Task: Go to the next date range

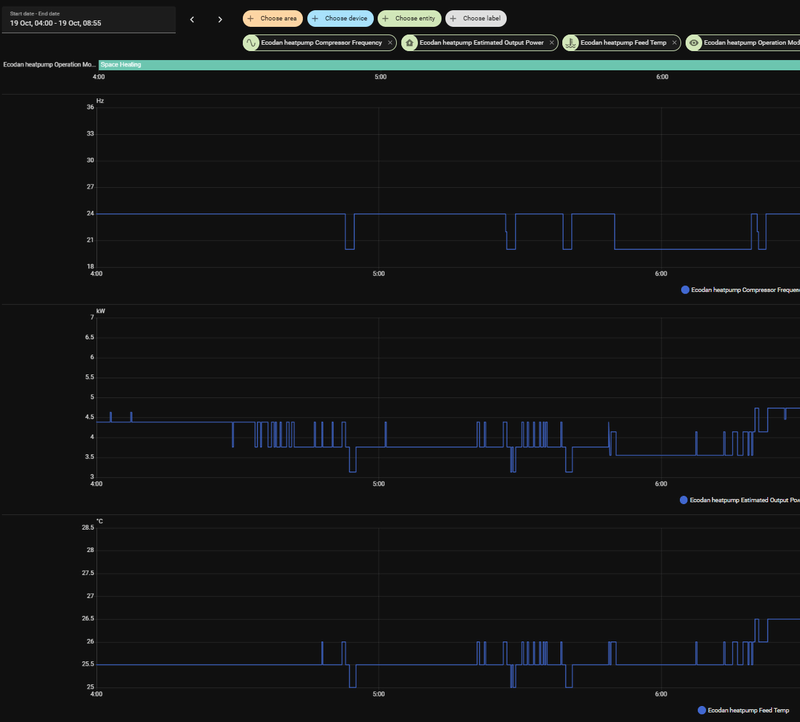Action: pyautogui.click(x=220, y=19)
